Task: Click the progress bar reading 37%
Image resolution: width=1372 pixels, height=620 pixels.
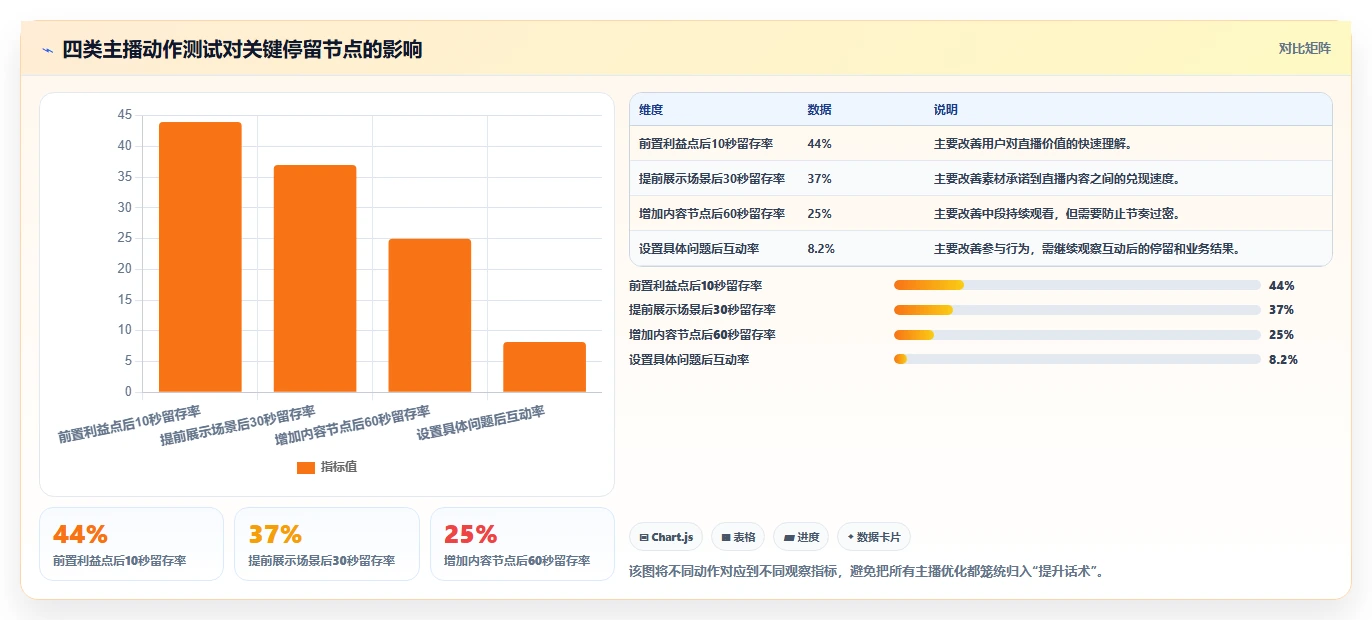Action: (x=1077, y=310)
